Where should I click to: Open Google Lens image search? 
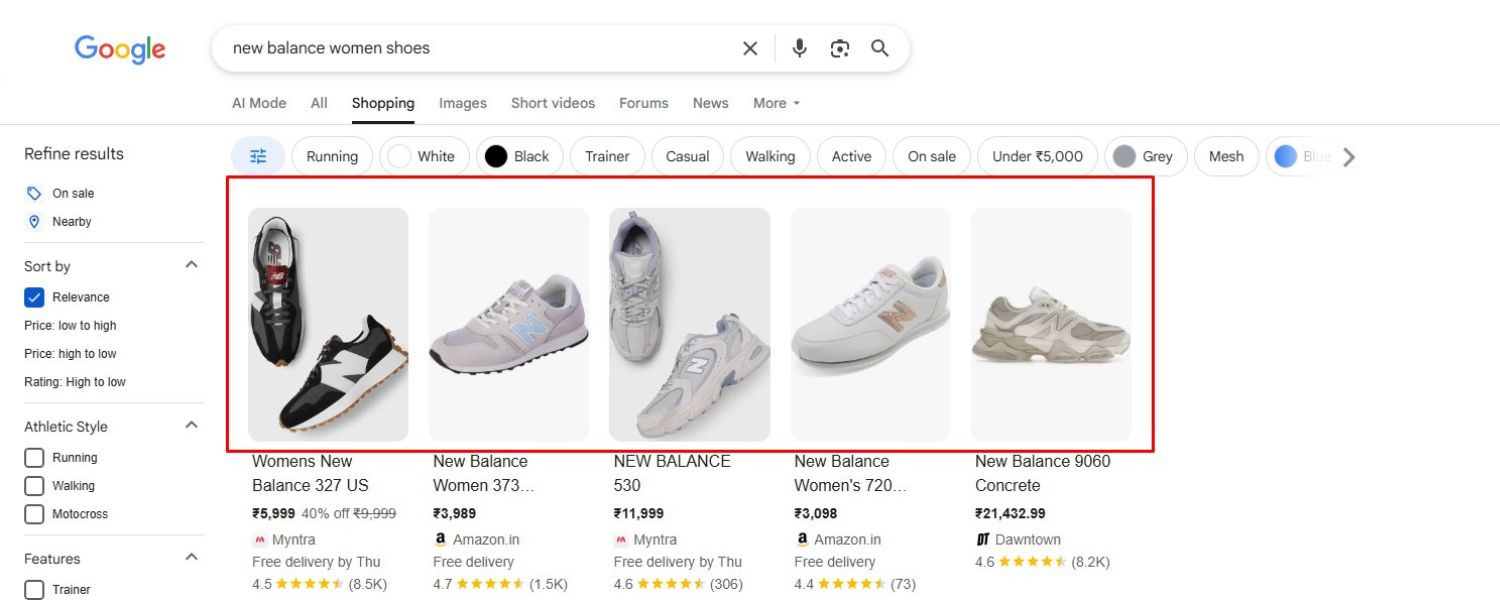(839, 47)
